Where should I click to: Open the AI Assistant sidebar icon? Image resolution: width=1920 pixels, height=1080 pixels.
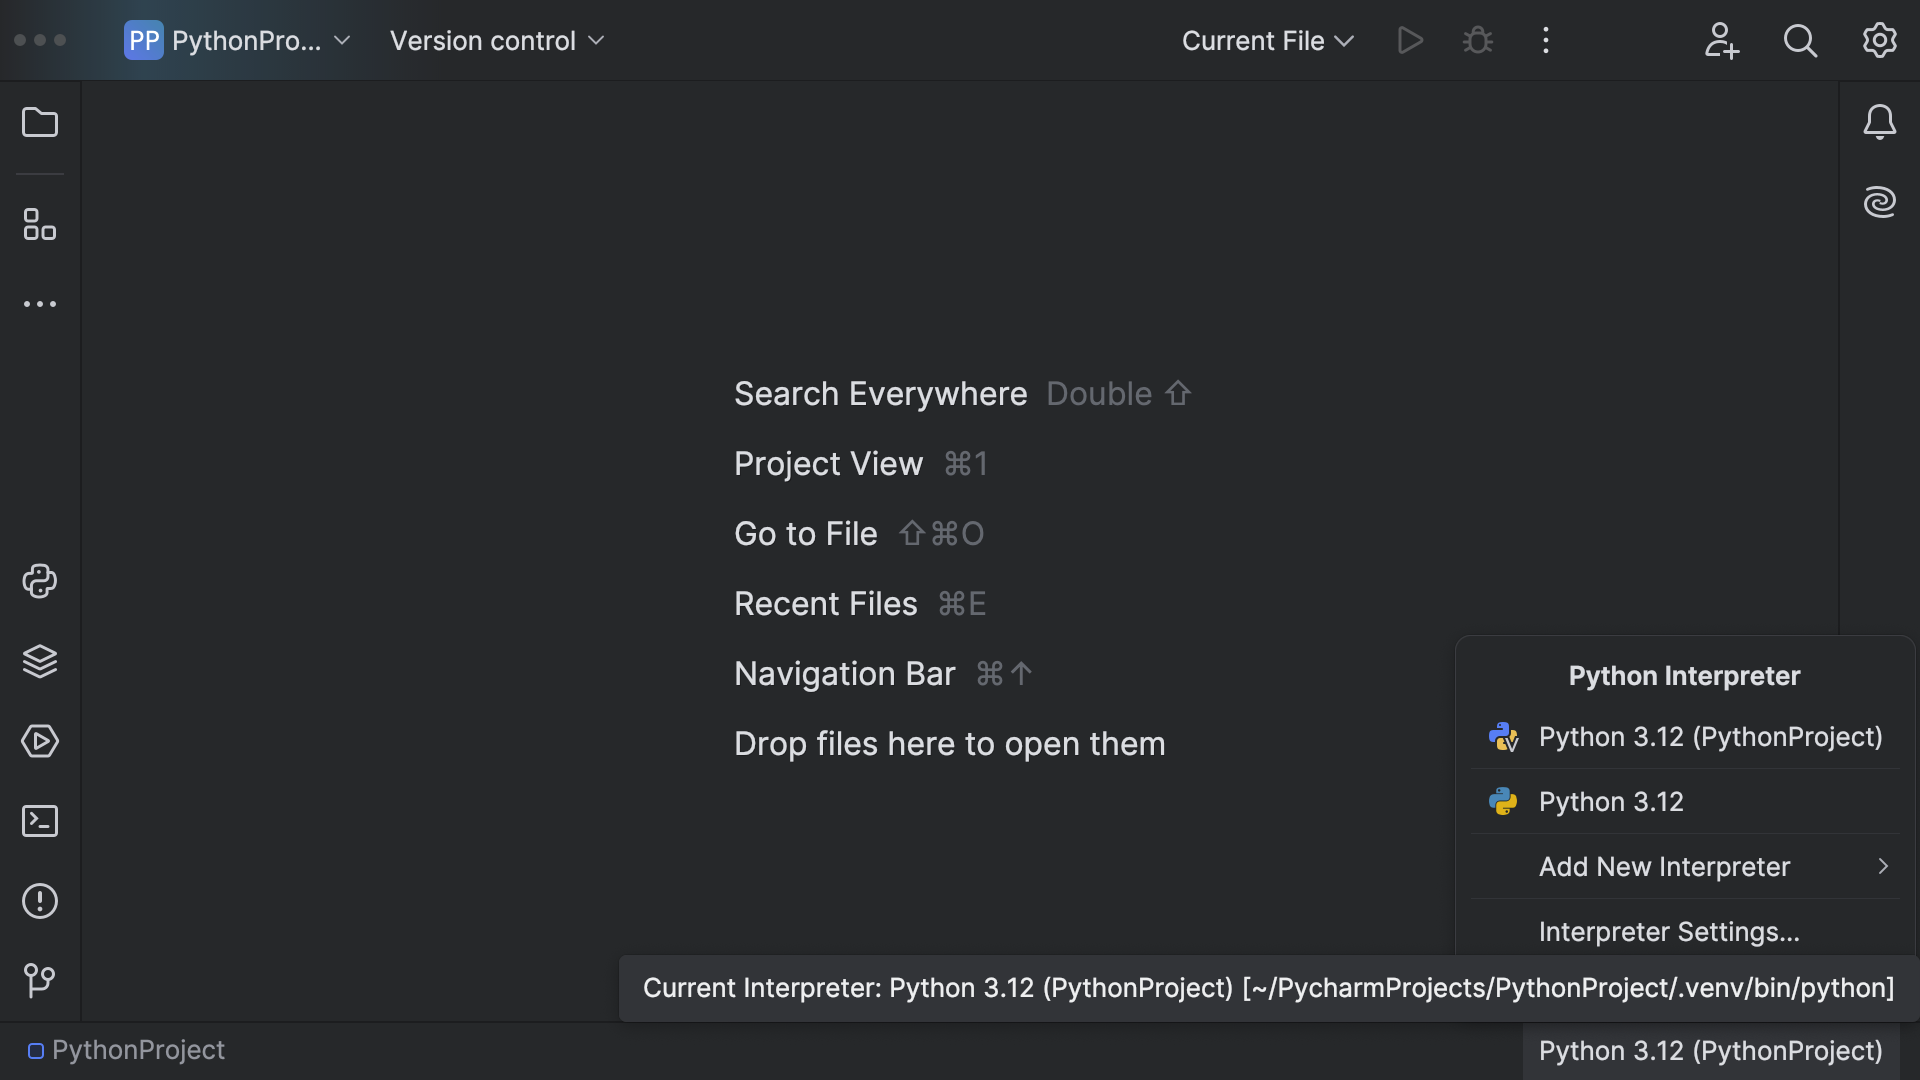pos(1881,202)
